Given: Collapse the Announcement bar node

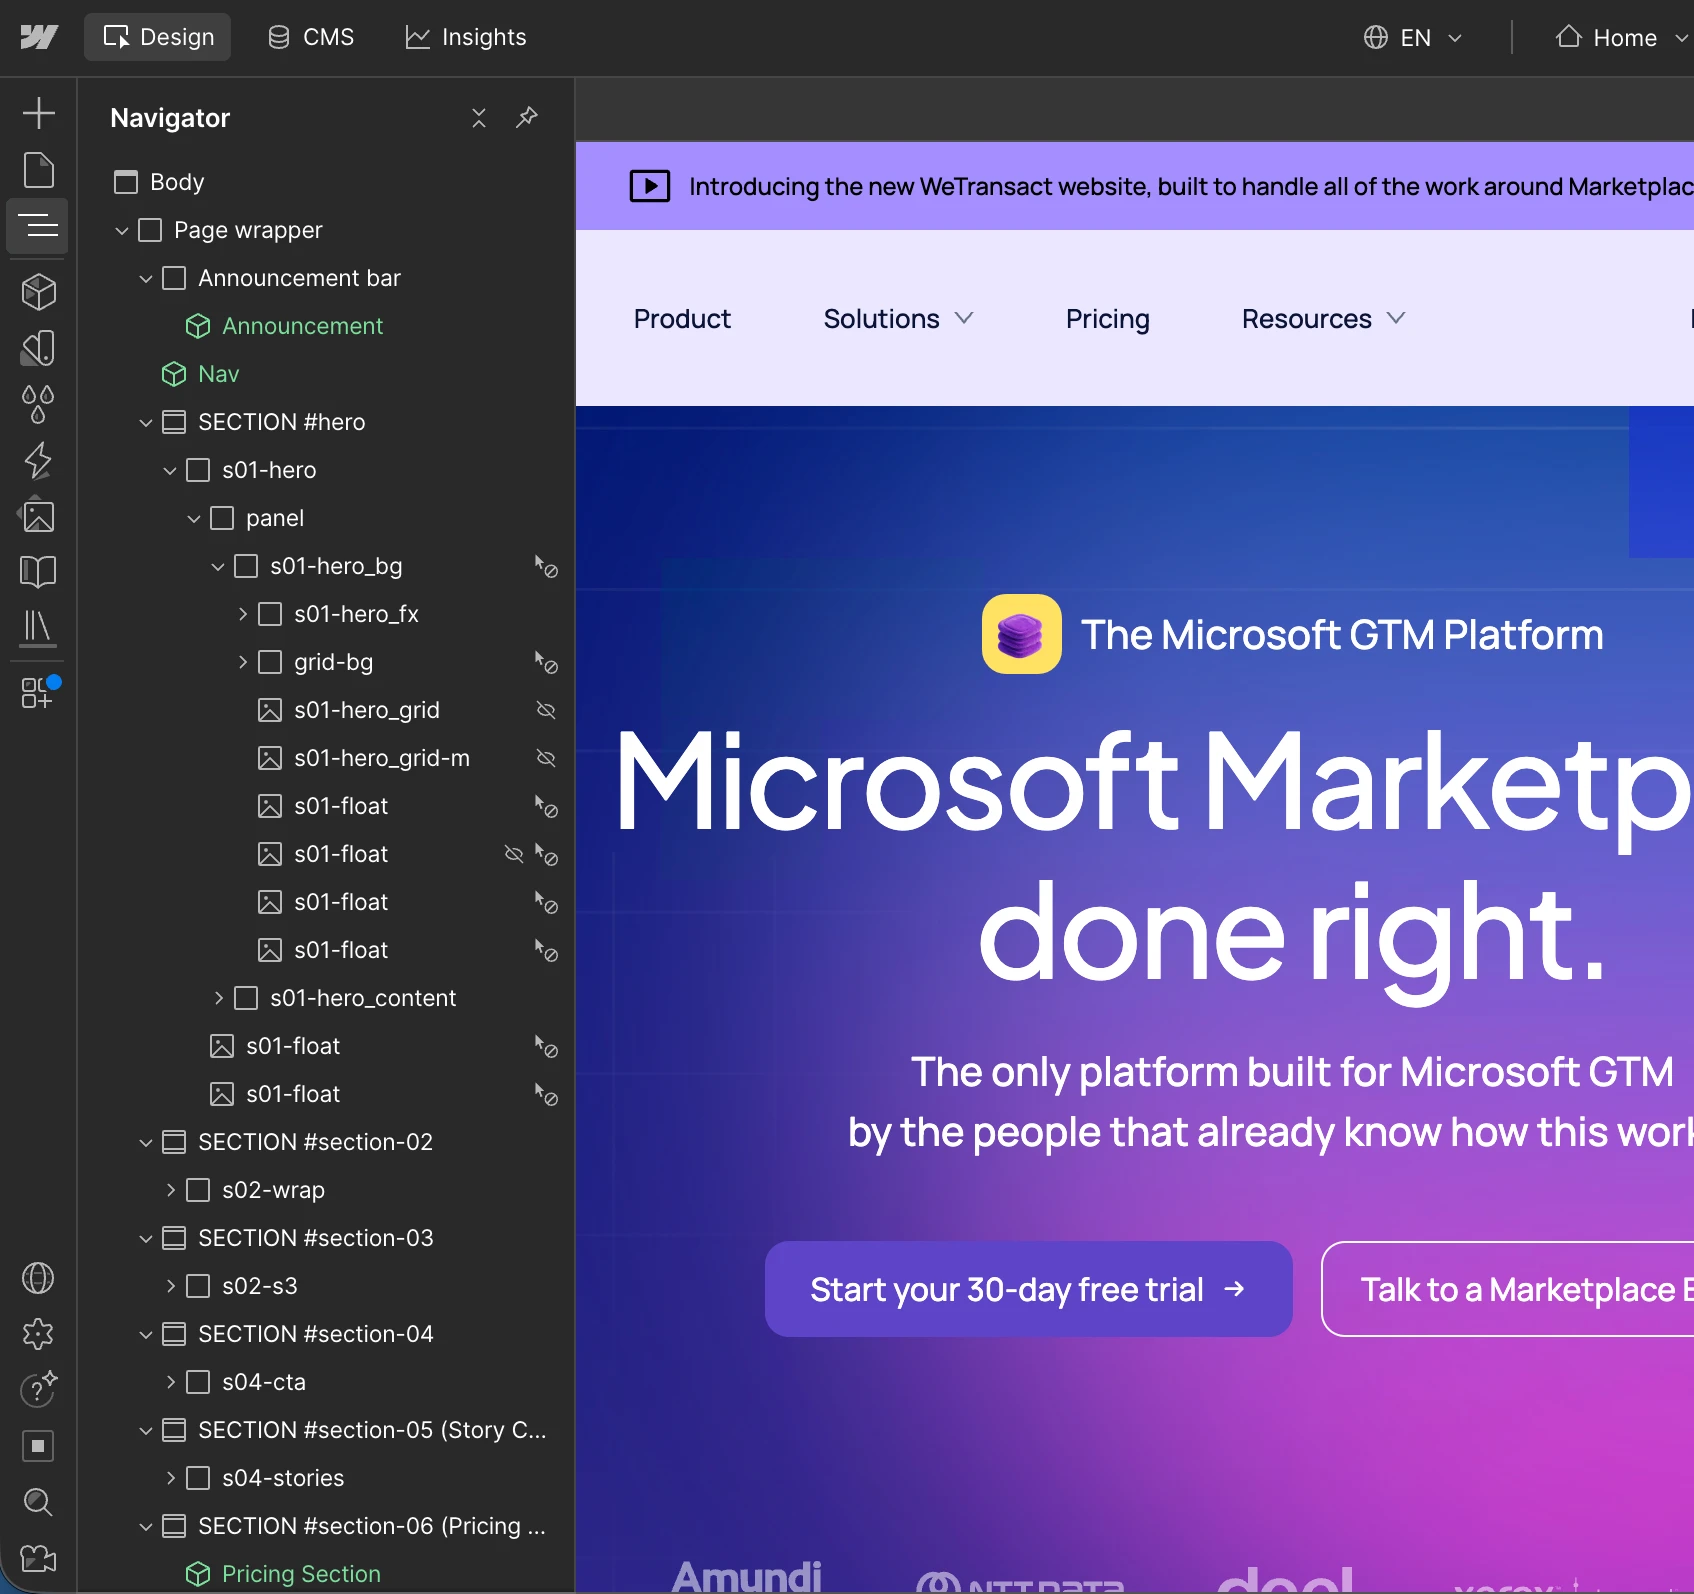Looking at the screenshot, I should [146, 279].
